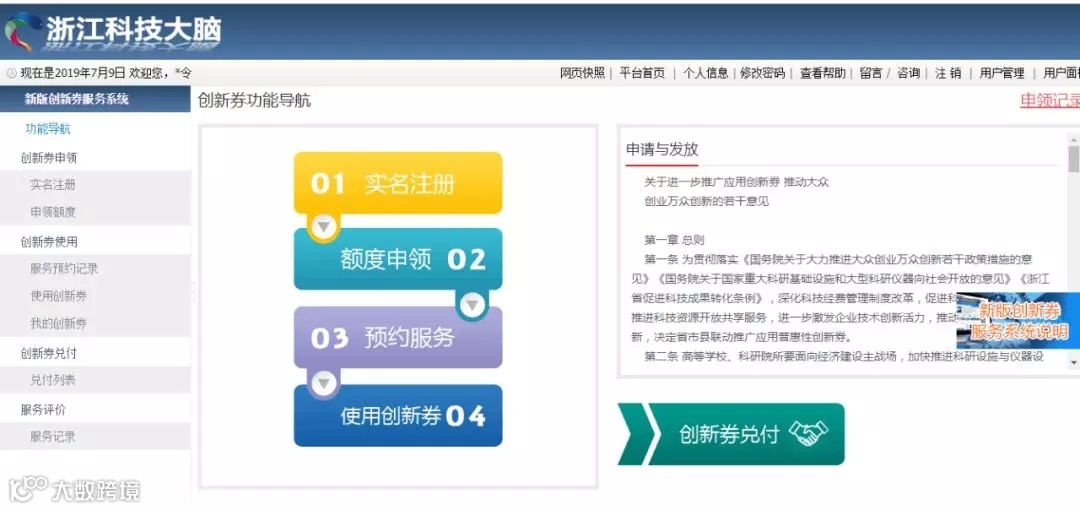Screen dimensions: 1080x510
Task: Open 咨询 in top navigation
Action: pyautogui.click(x=908, y=73)
